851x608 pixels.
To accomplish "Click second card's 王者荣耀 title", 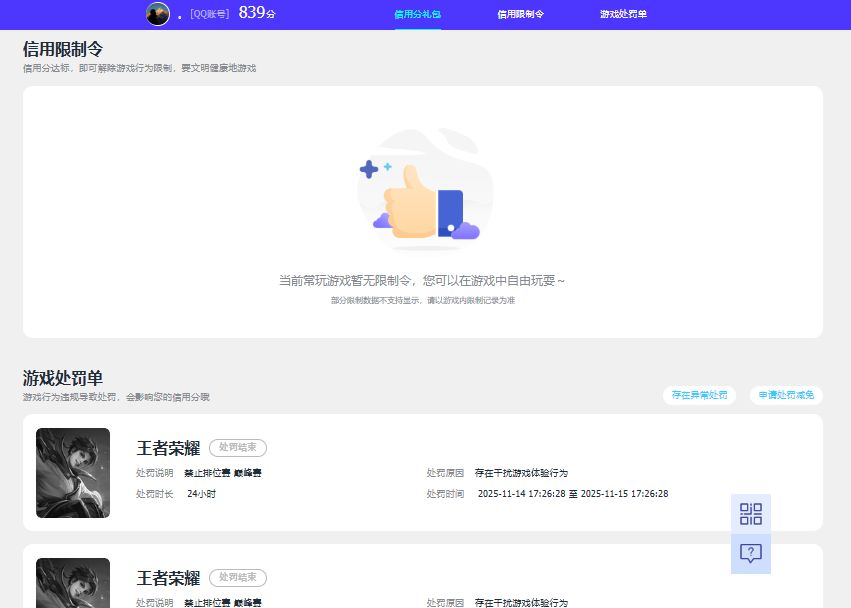I will [x=168, y=578].
